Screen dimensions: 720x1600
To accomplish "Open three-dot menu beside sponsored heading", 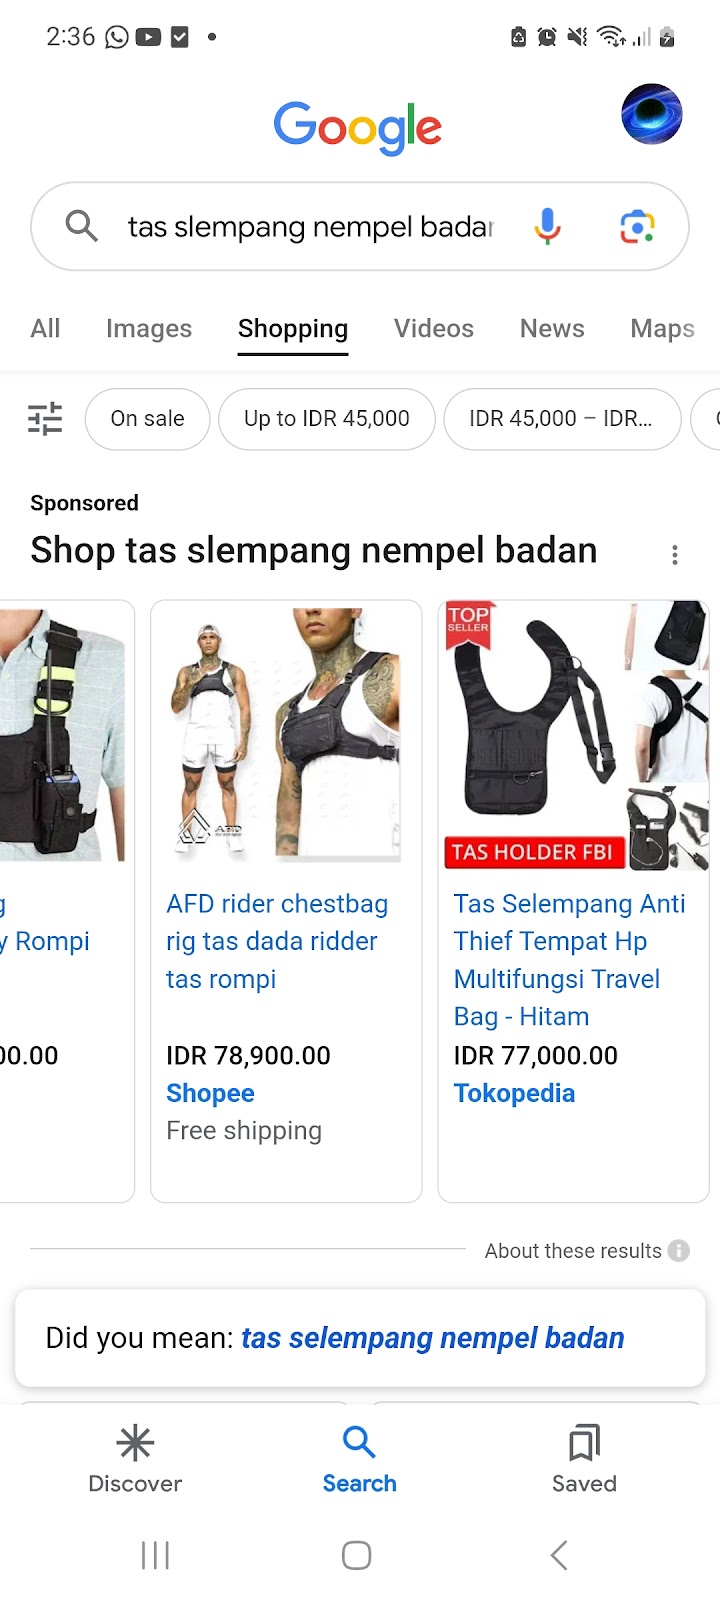I will (675, 555).
